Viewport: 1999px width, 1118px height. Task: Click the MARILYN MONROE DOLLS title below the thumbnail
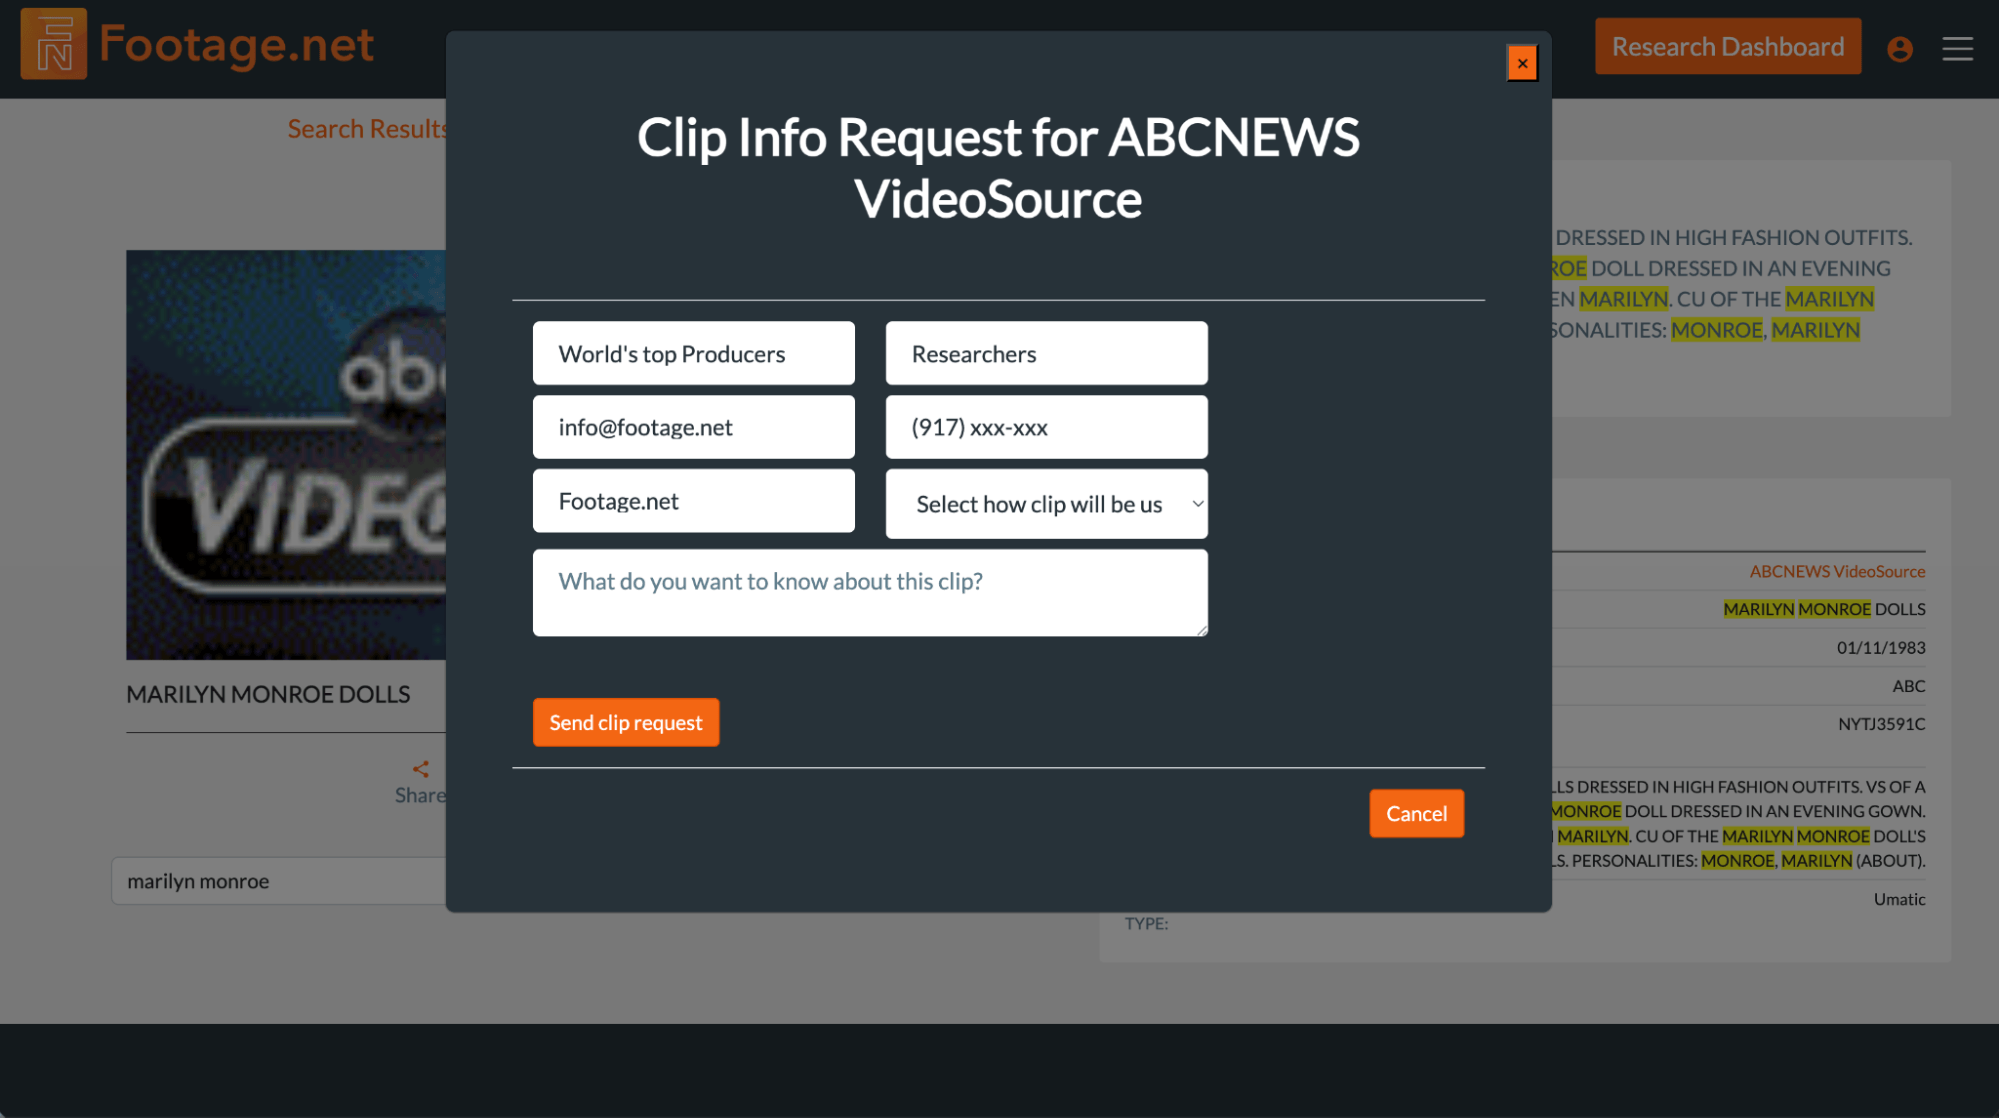click(268, 694)
